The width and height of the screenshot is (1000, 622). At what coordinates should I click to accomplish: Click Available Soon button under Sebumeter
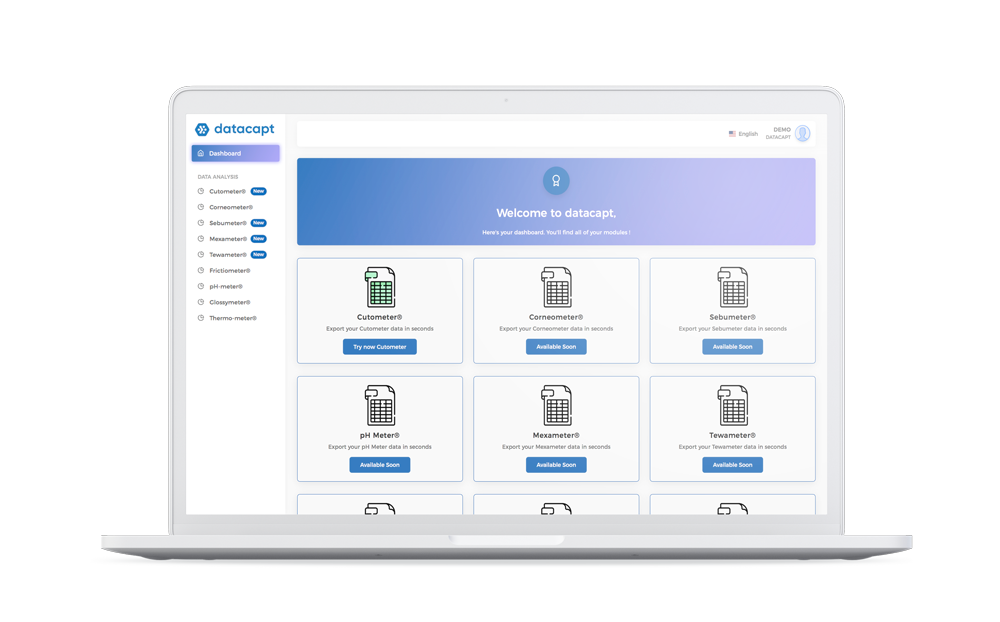(x=733, y=347)
